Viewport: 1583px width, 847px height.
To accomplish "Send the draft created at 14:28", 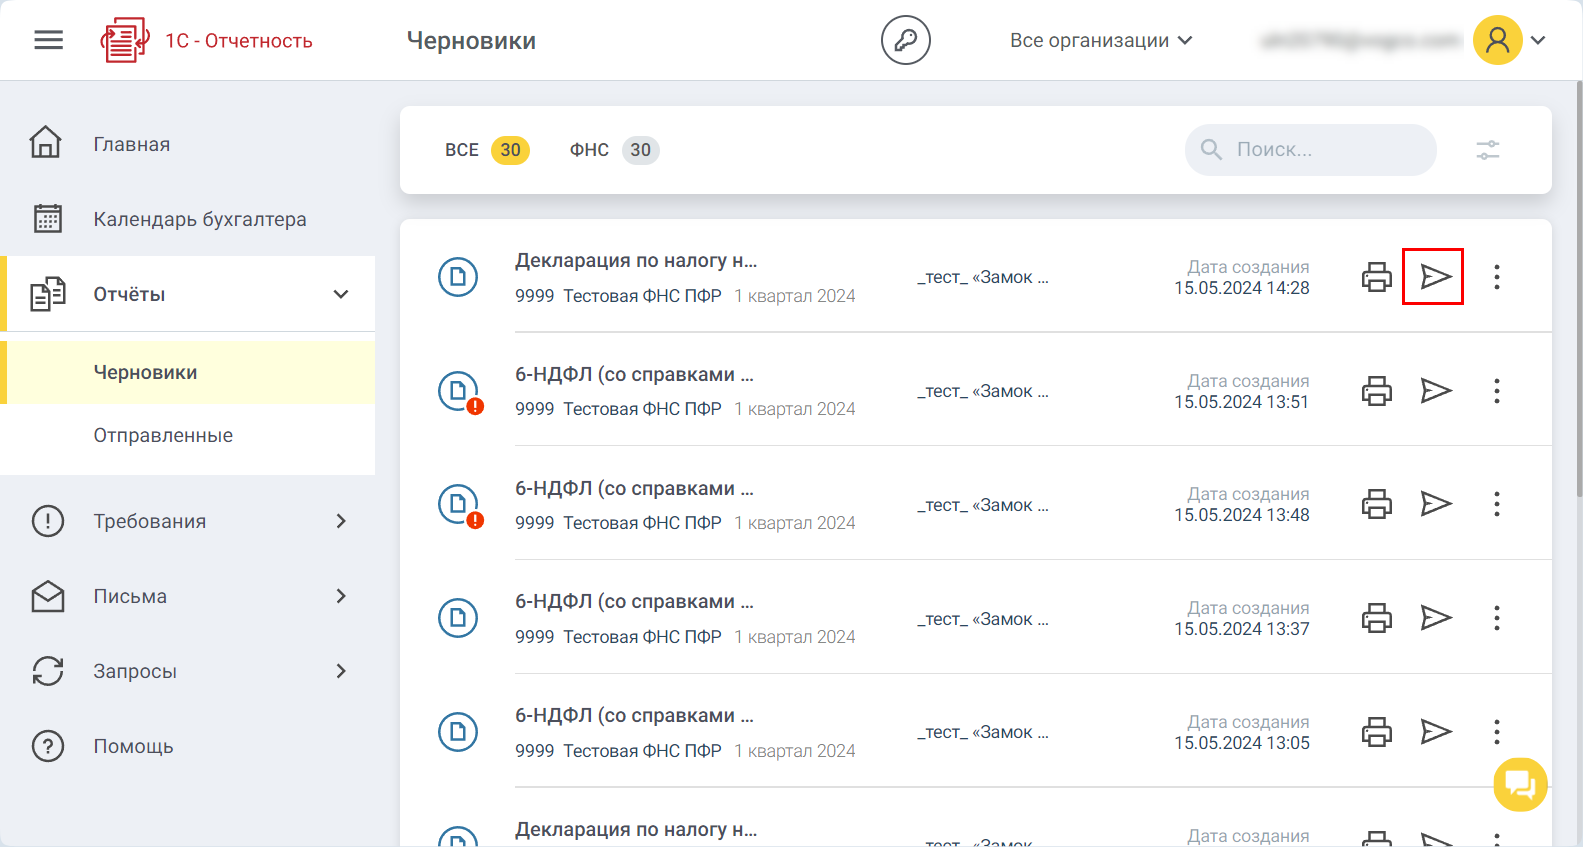I will click(x=1435, y=277).
